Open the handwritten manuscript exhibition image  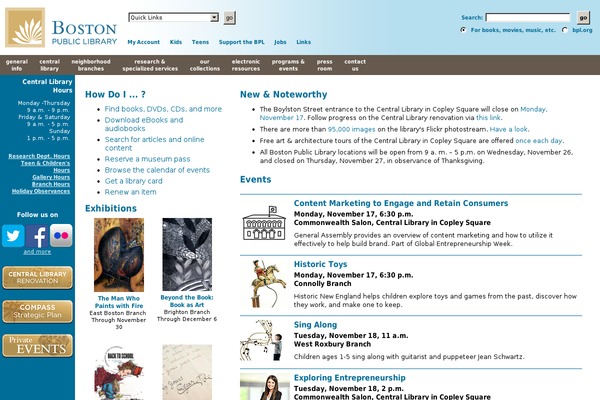pos(187,372)
